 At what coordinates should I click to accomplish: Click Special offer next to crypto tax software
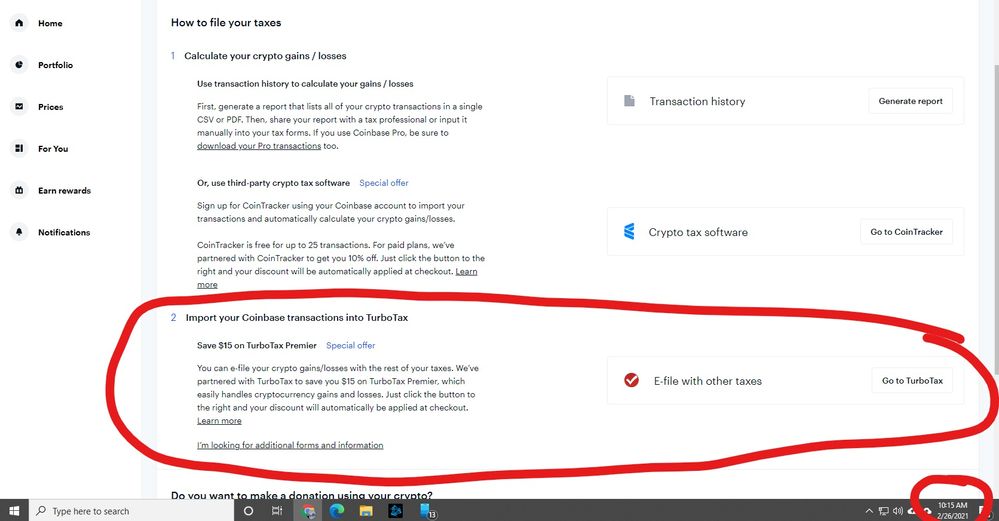(384, 183)
